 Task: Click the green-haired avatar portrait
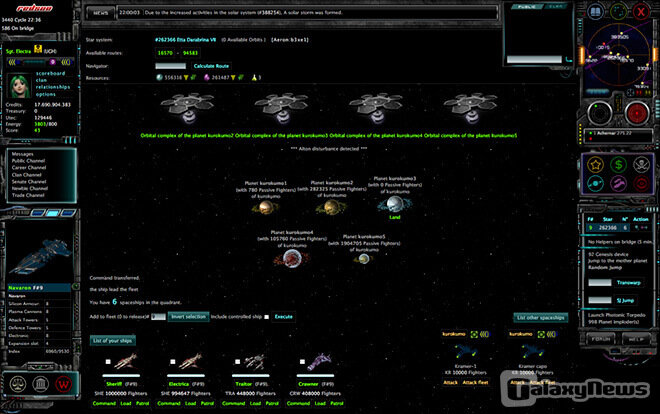(x=20, y=86)
